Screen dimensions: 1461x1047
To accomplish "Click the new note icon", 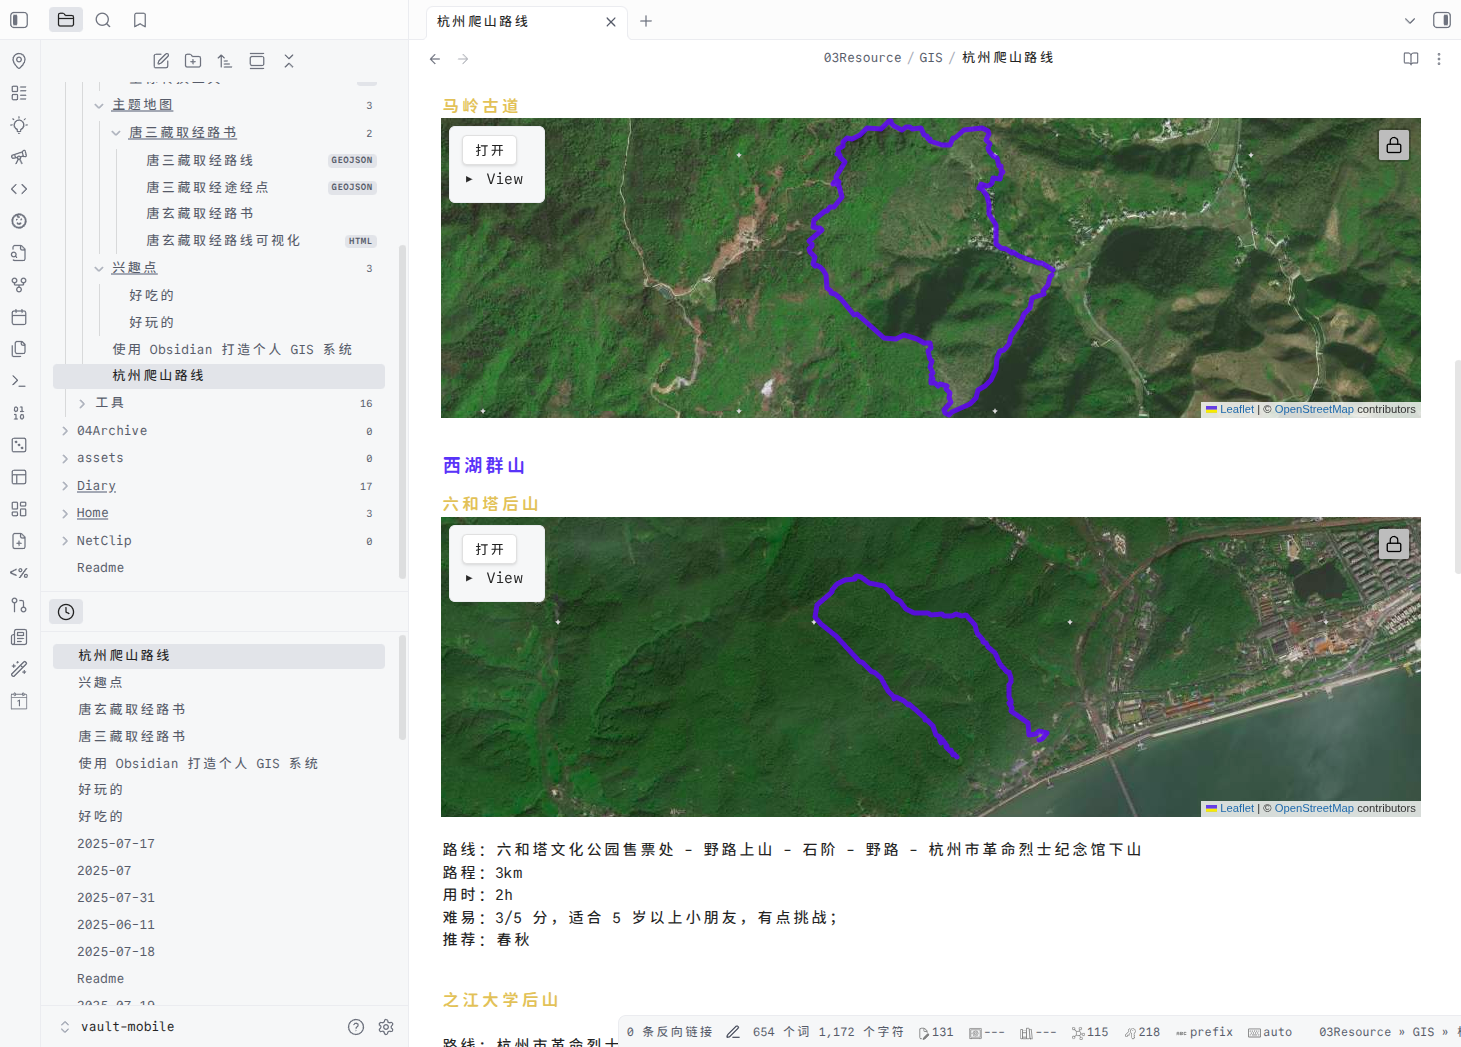I will (x=161, y=61).
